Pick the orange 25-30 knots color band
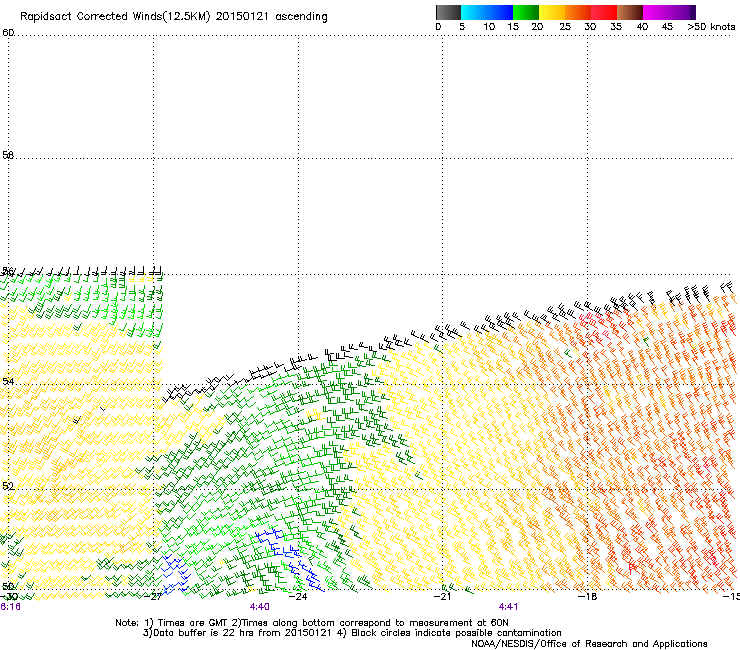 [578, 12]
